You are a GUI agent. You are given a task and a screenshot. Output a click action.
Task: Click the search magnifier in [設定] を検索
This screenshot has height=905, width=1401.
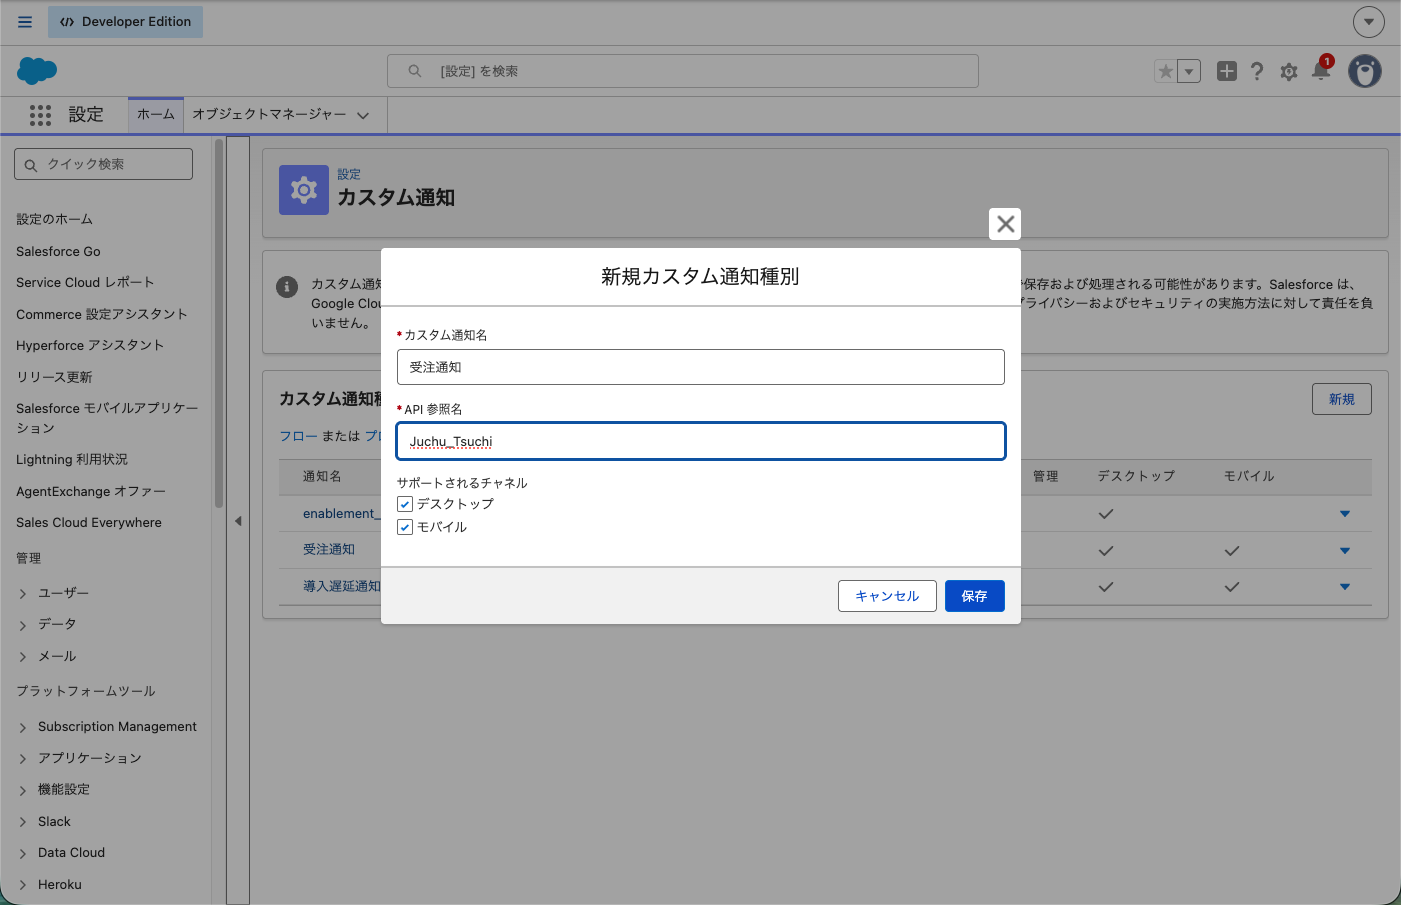click(x=415, y=71)
